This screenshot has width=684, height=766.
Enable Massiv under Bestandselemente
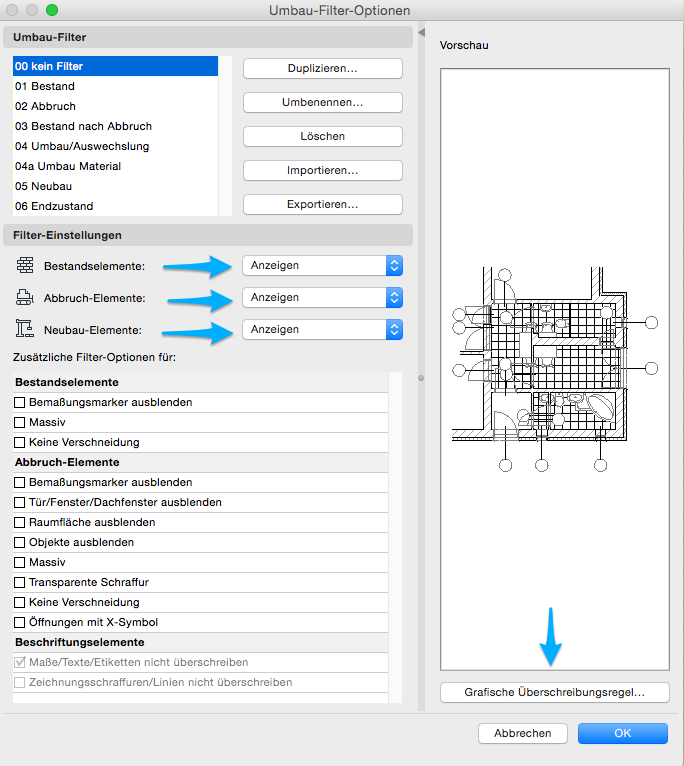20,422
